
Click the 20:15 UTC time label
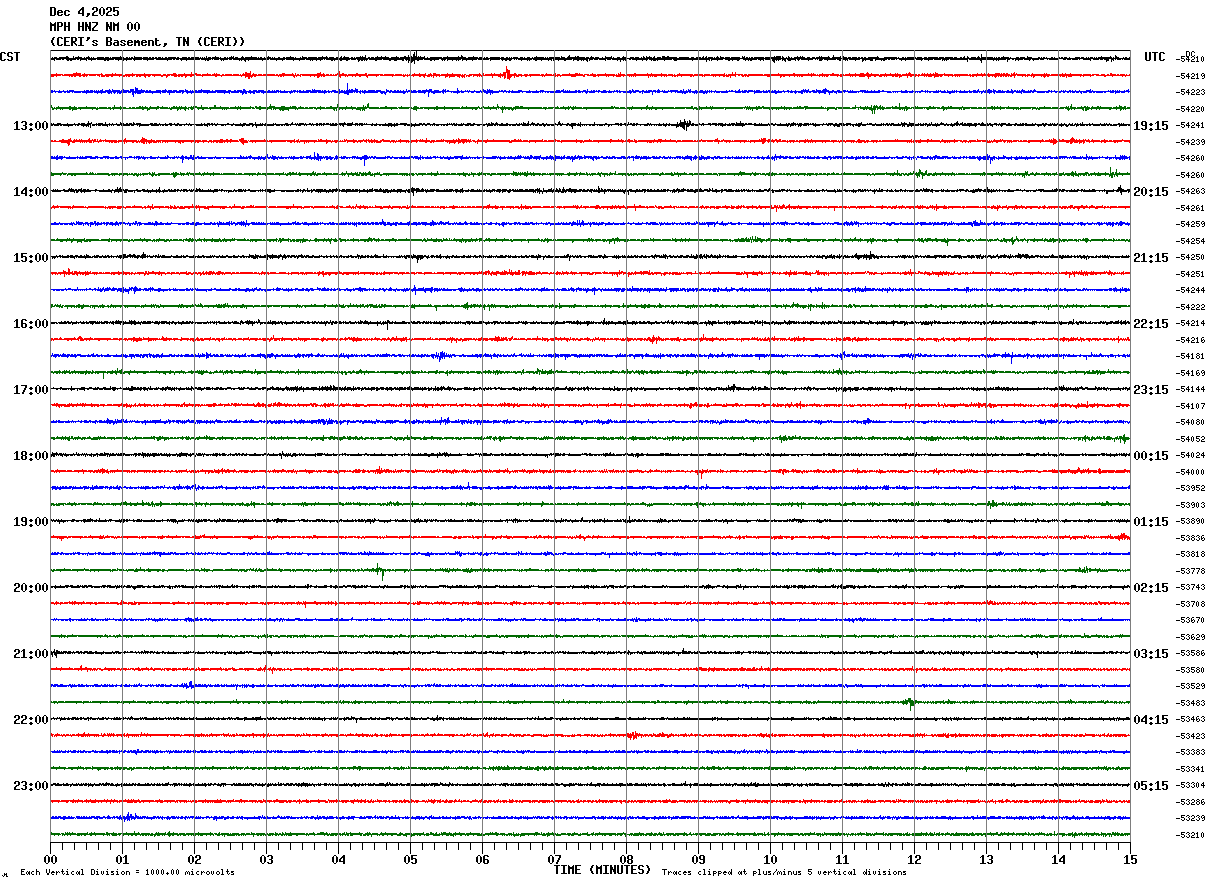pos(1151,192)
